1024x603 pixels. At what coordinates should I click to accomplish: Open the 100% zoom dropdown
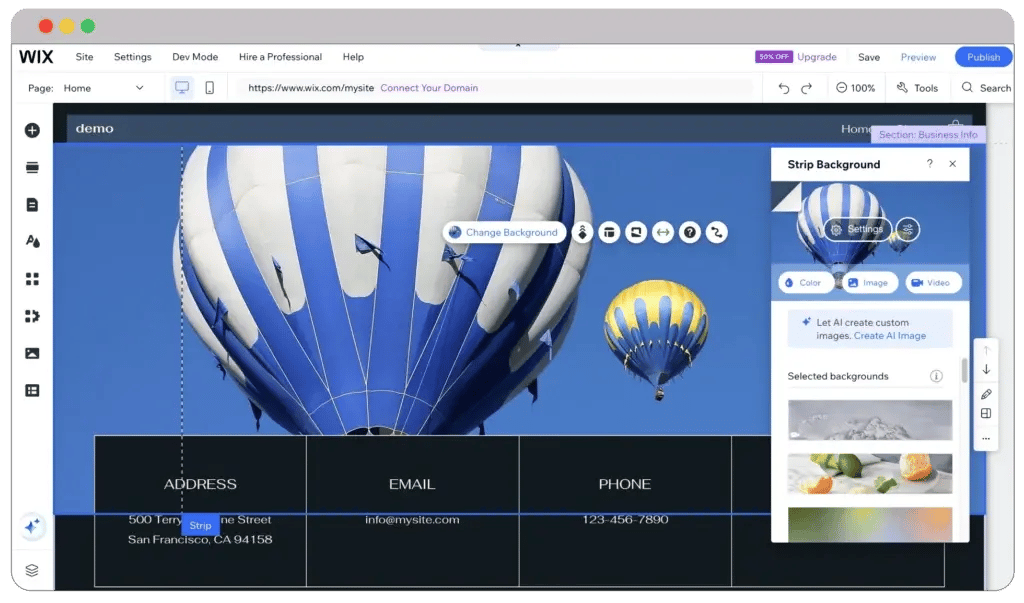click(x=856, y=88)
